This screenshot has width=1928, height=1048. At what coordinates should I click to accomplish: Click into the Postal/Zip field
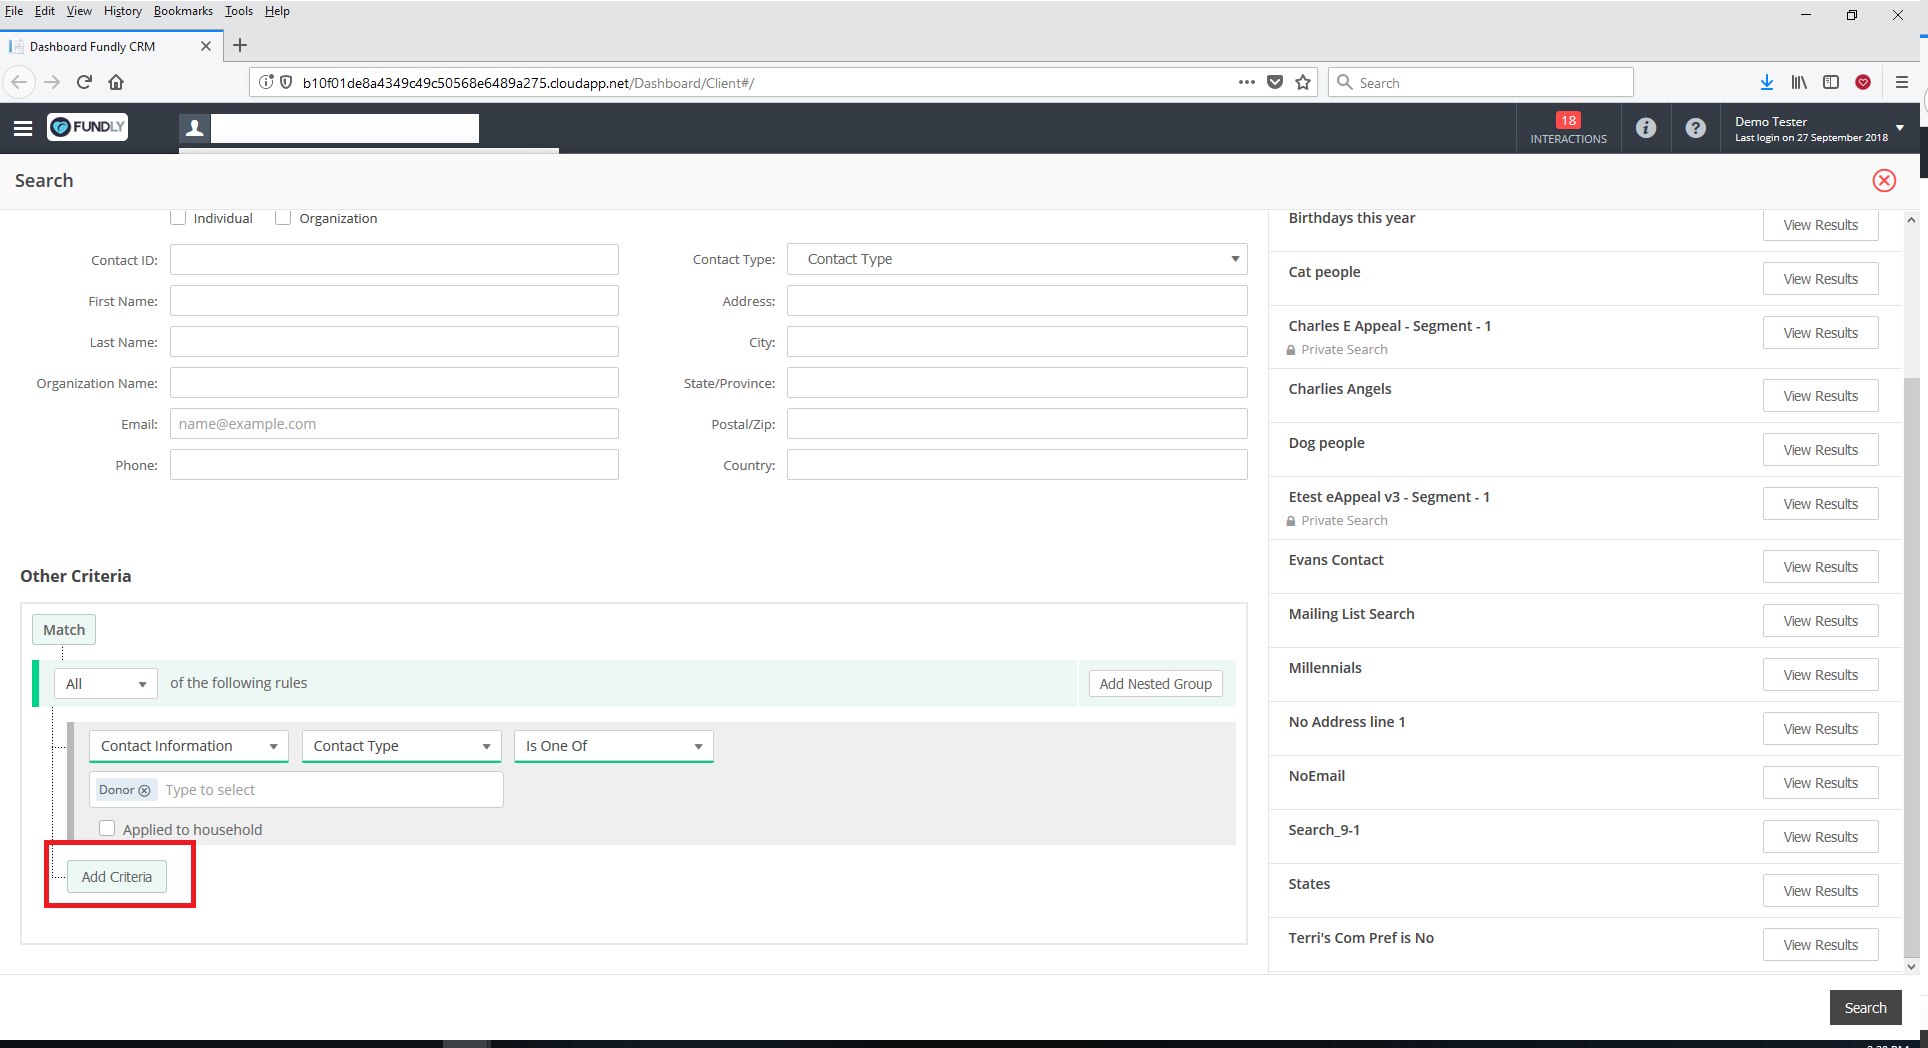click(1017, 424)
